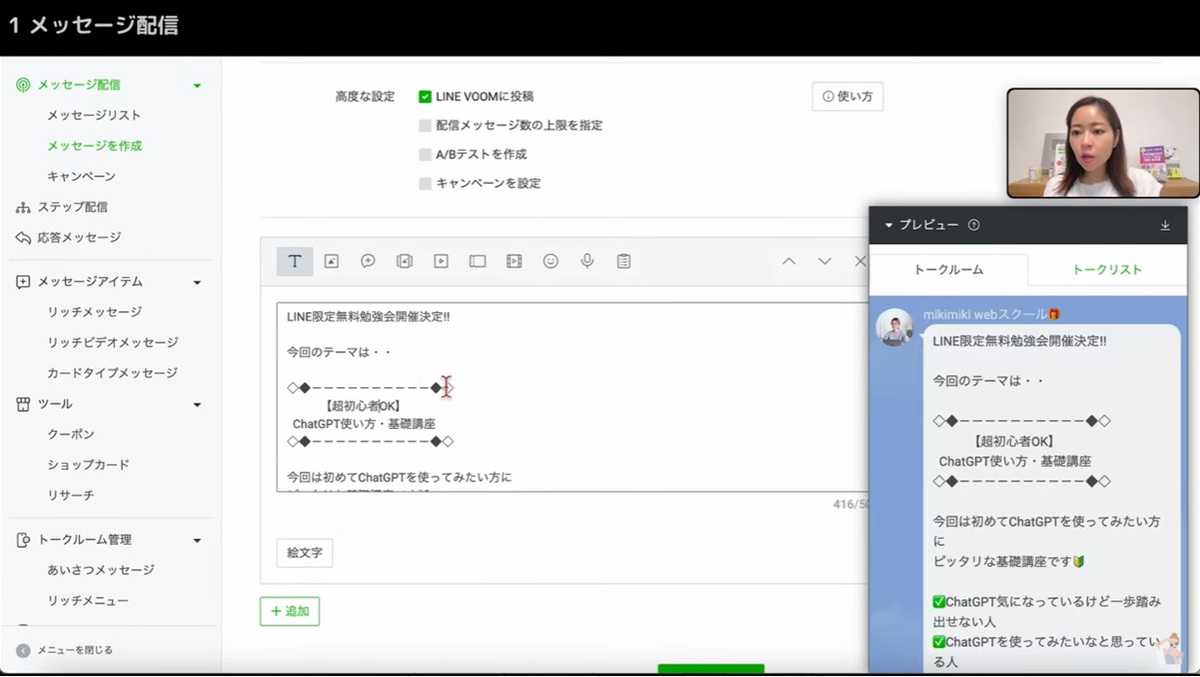
Task: Click the 使い方 help button
Action: 847,97
